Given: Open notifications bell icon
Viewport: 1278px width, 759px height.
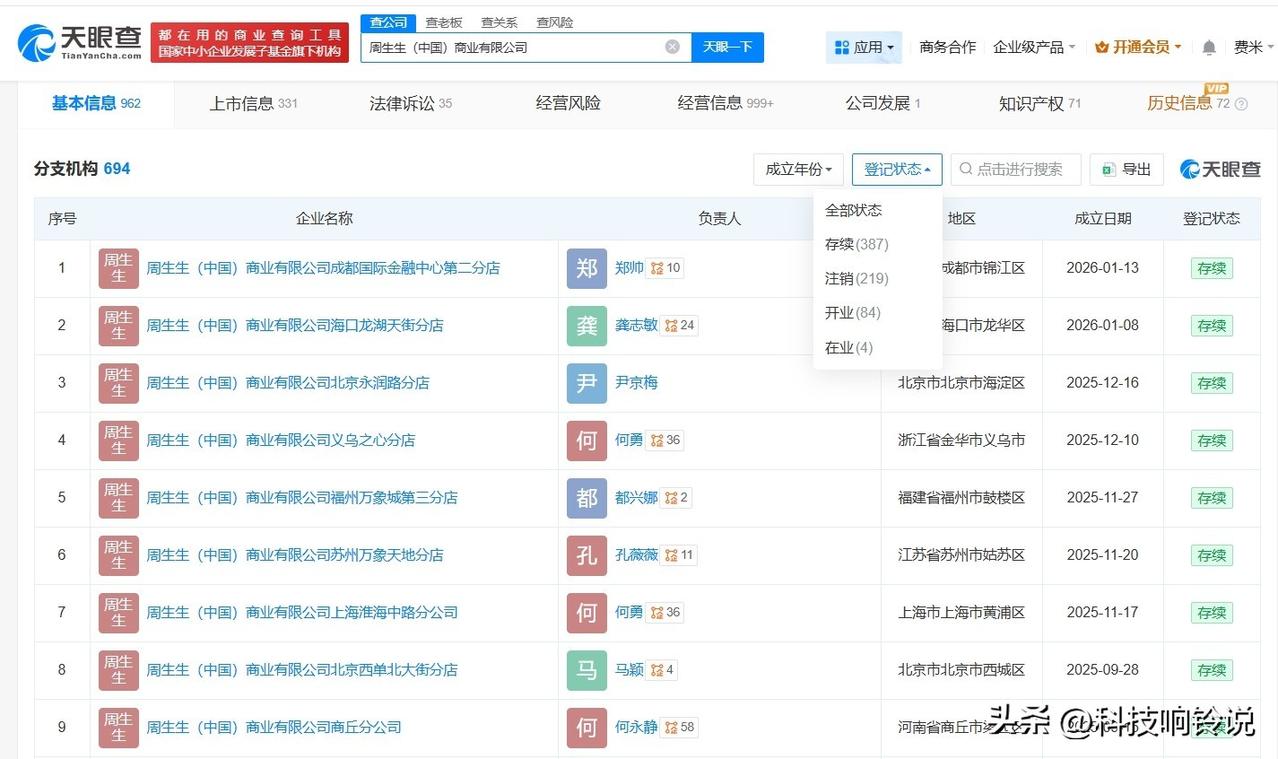Looking at the screenshot, I should click(x=1209, y=47).
